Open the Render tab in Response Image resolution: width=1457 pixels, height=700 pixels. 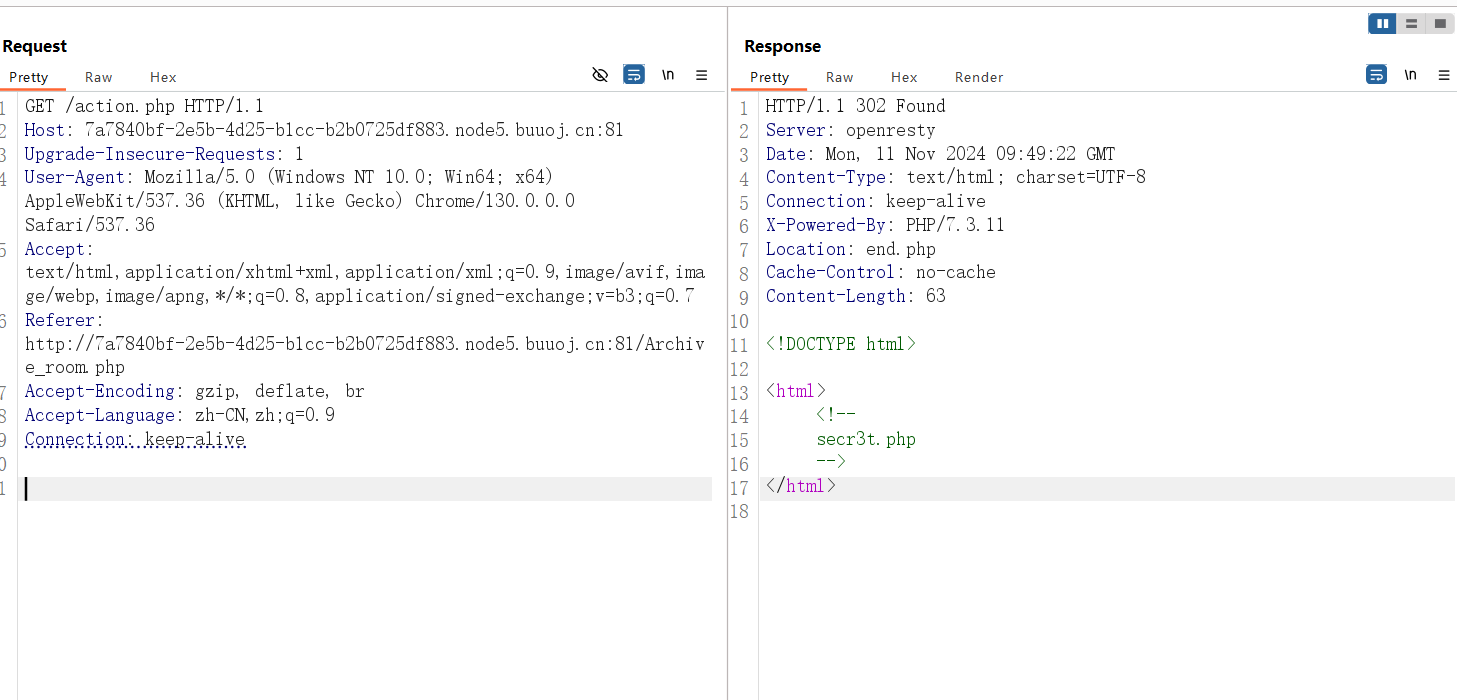tap(978, 77)
